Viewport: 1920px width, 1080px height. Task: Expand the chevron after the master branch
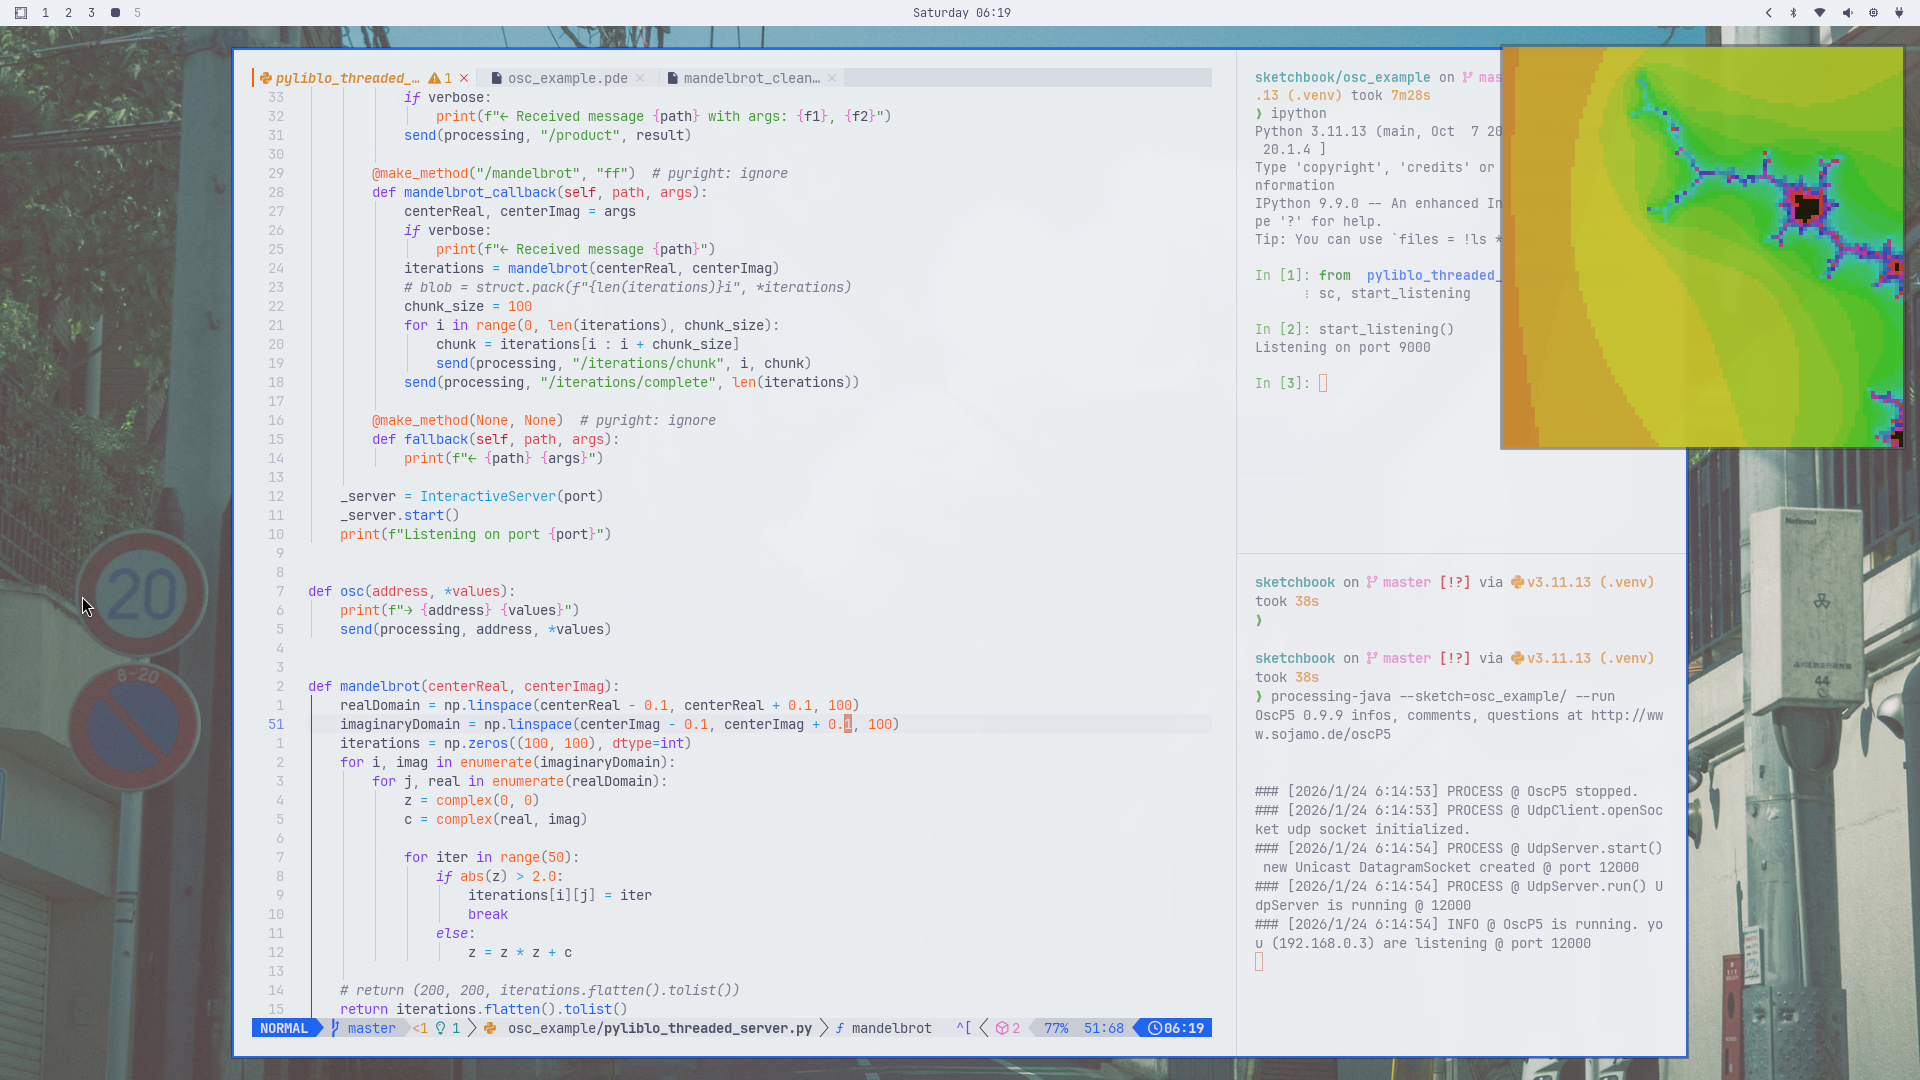(x=471, y=1028)
